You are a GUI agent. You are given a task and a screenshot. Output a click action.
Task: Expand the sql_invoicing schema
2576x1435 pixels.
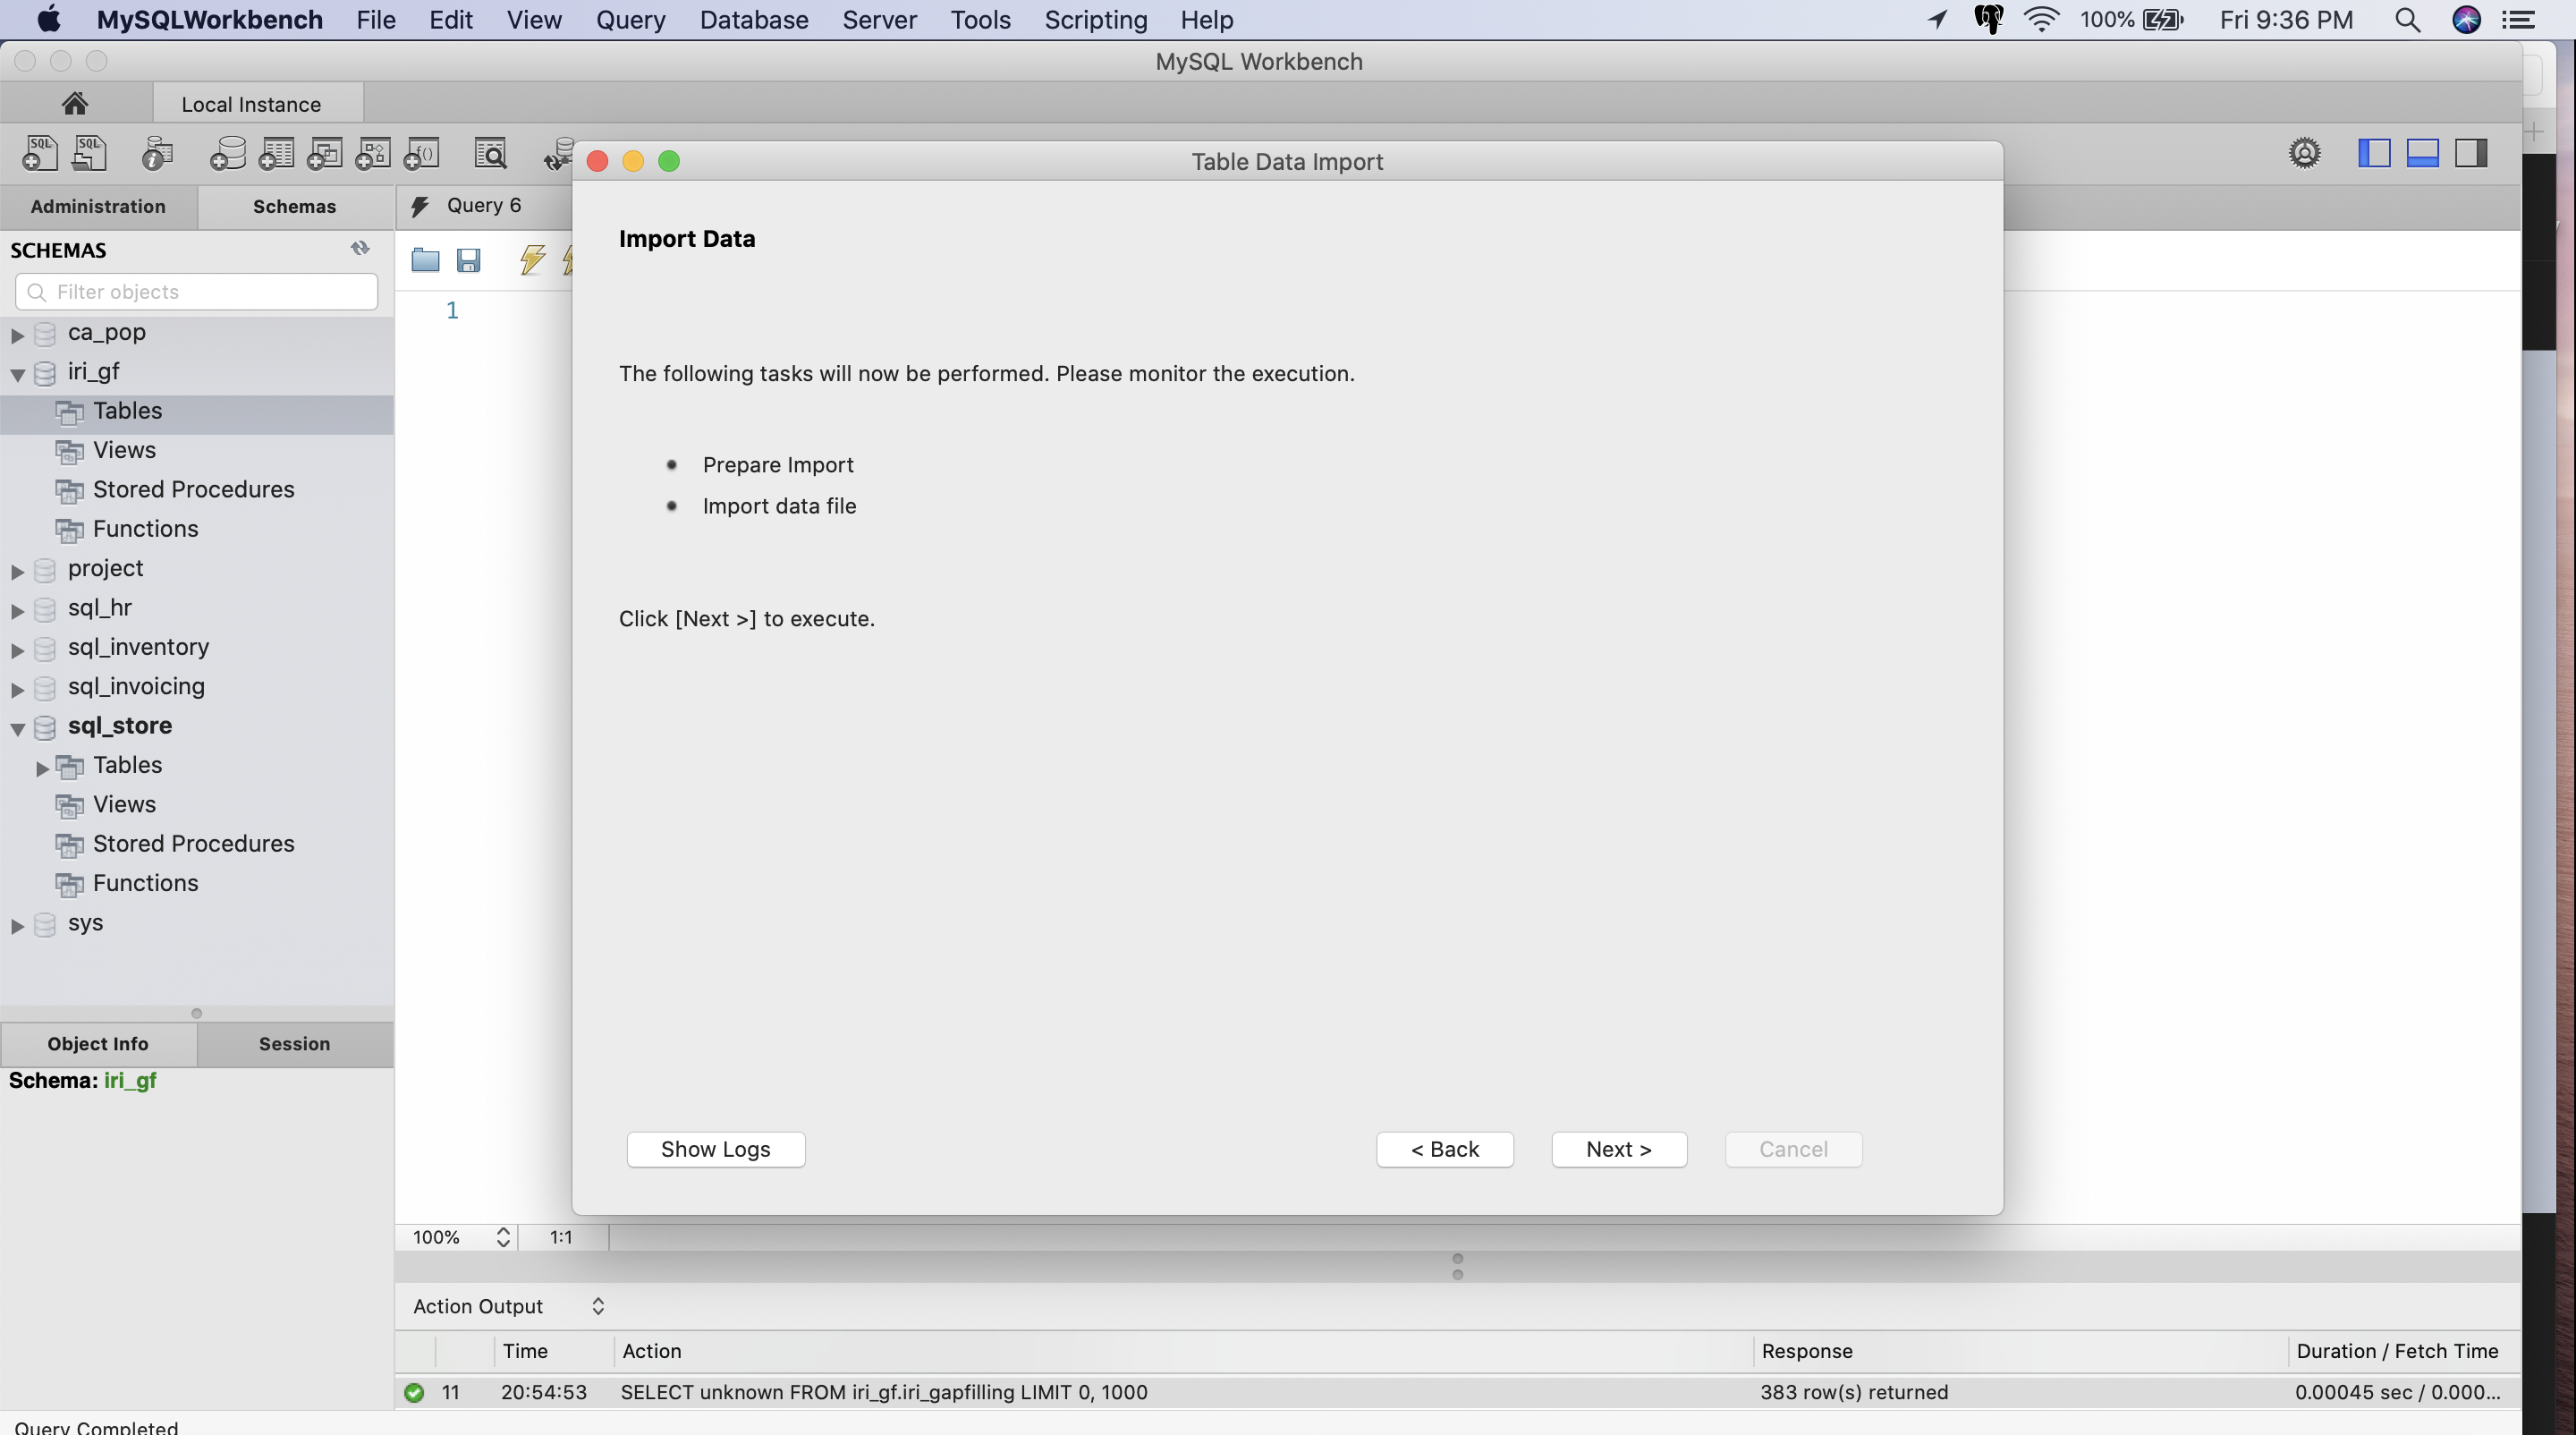coord(18,688)
